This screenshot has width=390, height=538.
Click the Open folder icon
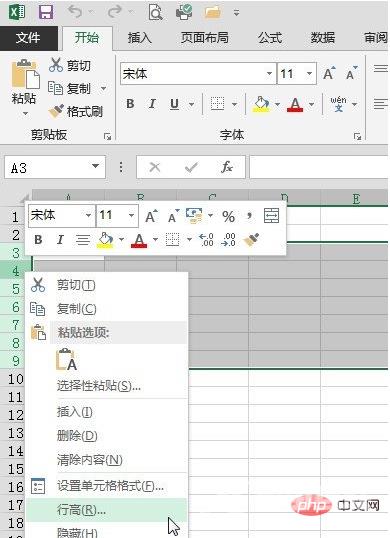click(x=213, y=12)
